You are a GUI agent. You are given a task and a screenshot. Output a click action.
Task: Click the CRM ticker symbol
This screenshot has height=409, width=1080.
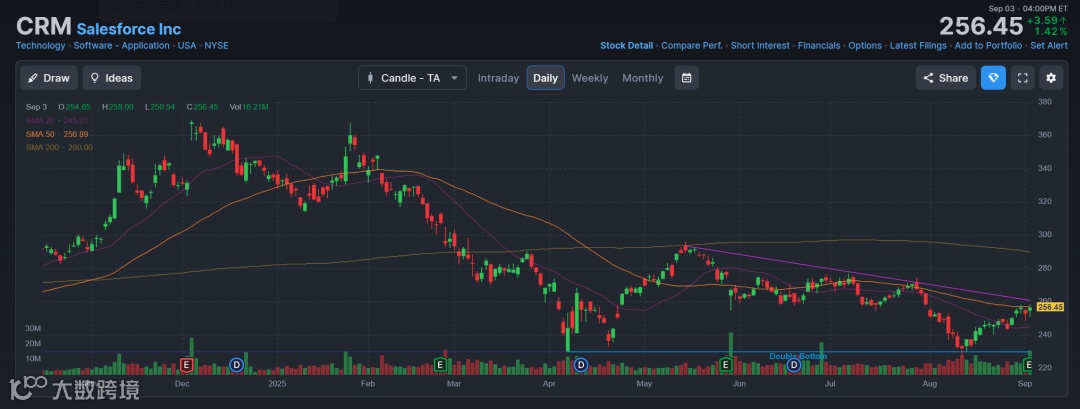point(43,27)
